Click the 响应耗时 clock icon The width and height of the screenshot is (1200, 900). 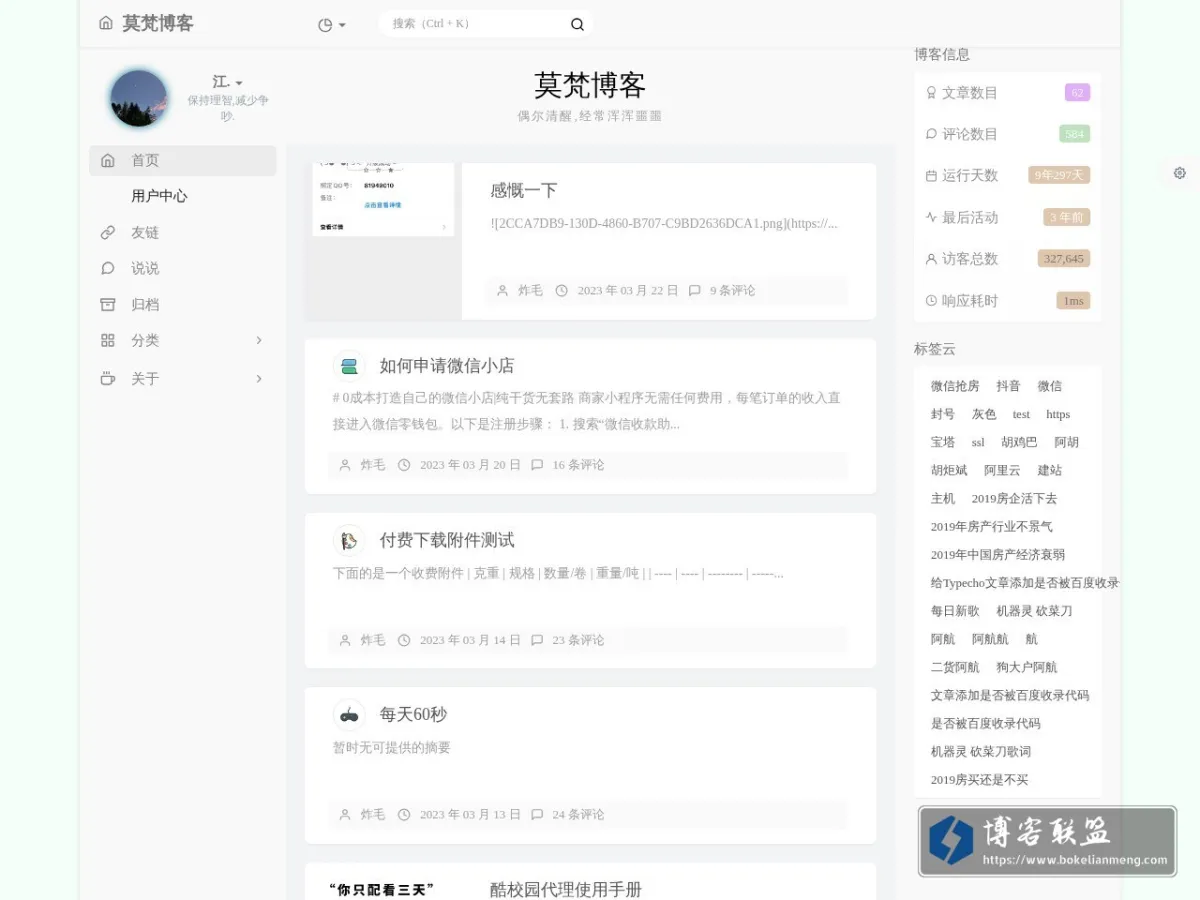click(x=932, y=301)
